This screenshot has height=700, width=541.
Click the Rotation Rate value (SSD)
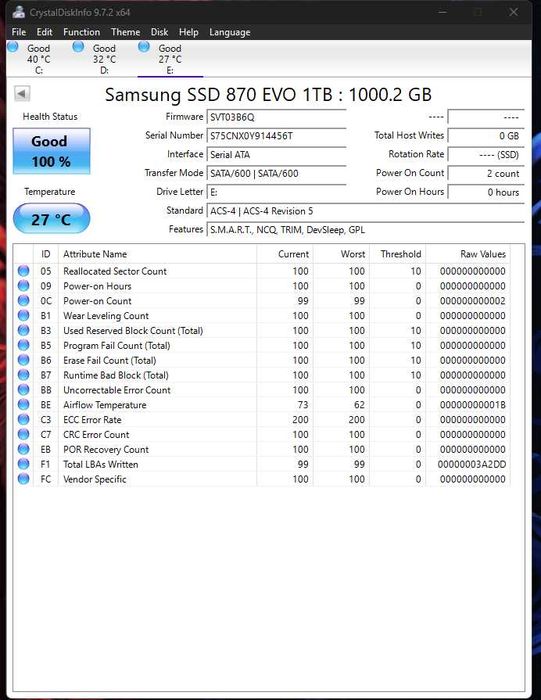tap(486, 154)
